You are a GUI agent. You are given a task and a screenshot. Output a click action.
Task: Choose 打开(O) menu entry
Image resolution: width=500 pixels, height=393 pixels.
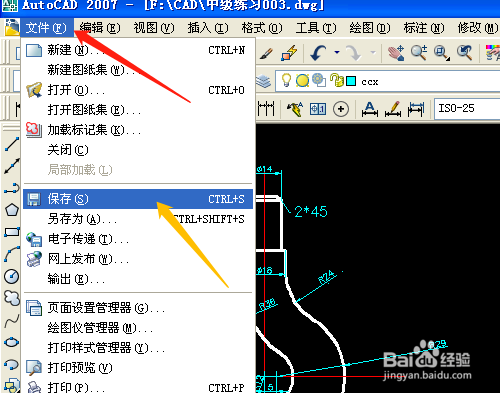(138, 90)
